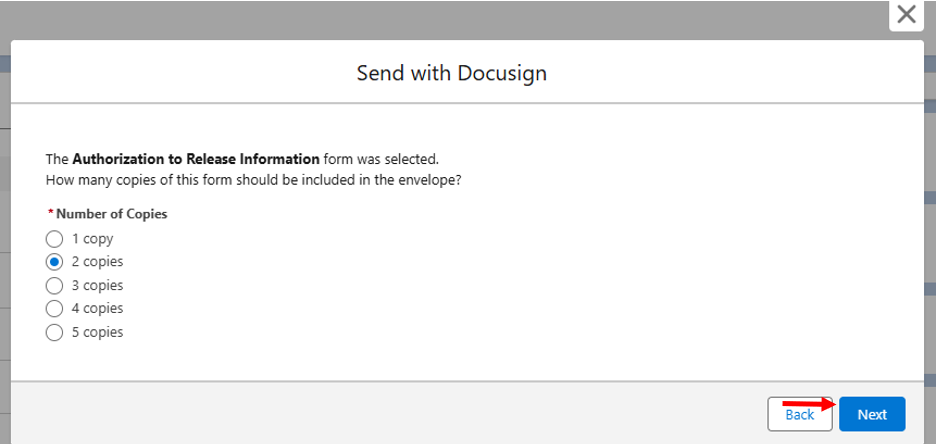Click the Number of Copies label
This screenshot has height=444, width=937.
(112, 214)
